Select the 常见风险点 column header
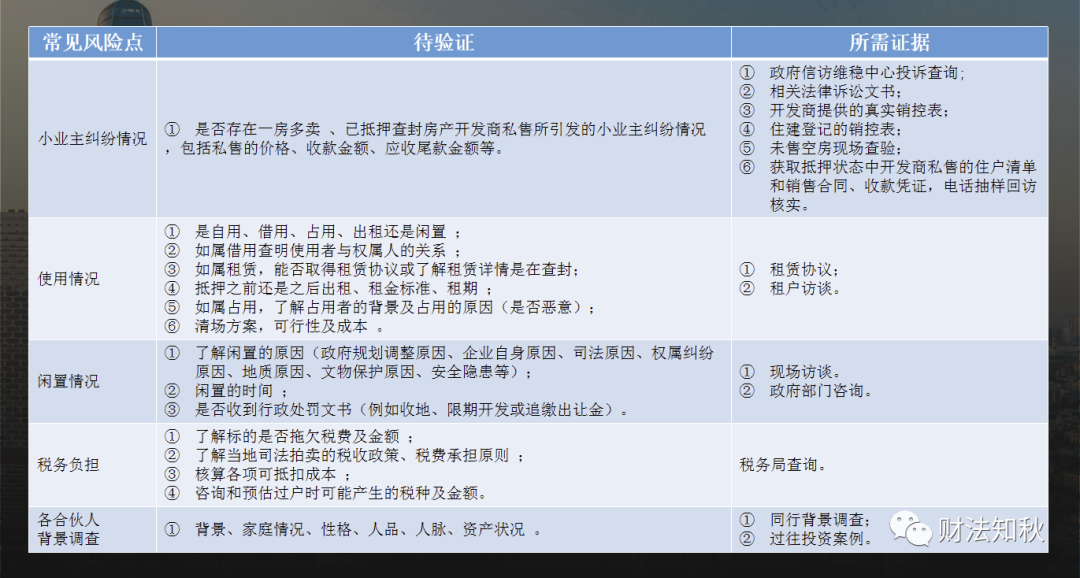 tap(92, 42)
